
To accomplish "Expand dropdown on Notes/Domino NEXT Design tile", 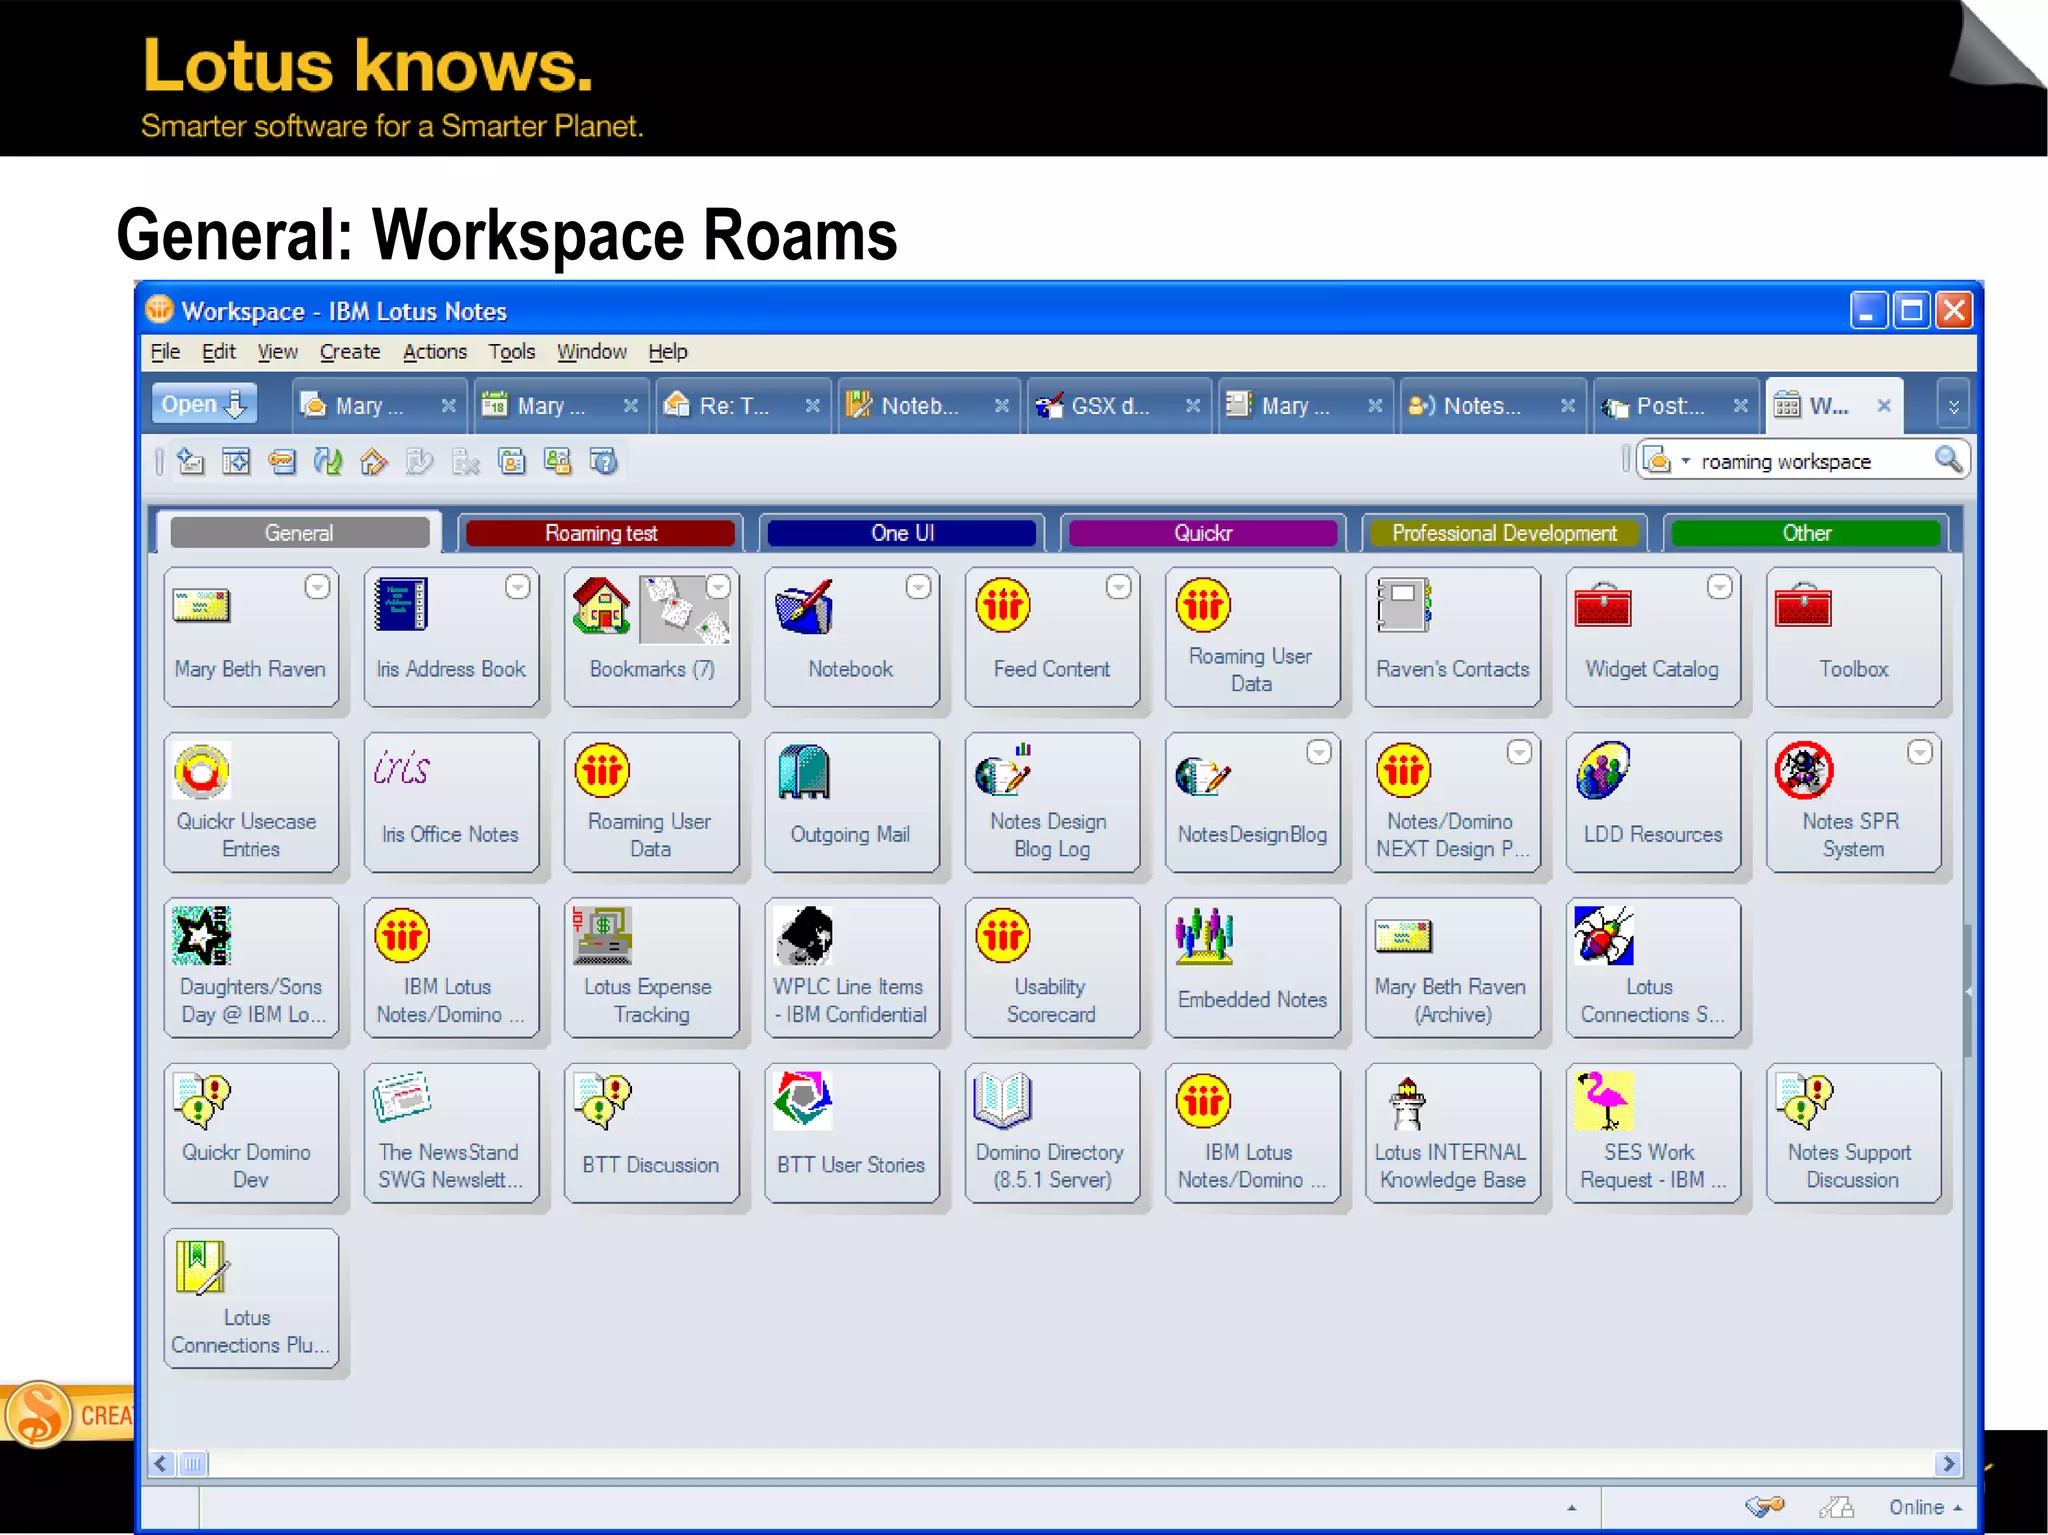I will click(x=1519, y=752).
